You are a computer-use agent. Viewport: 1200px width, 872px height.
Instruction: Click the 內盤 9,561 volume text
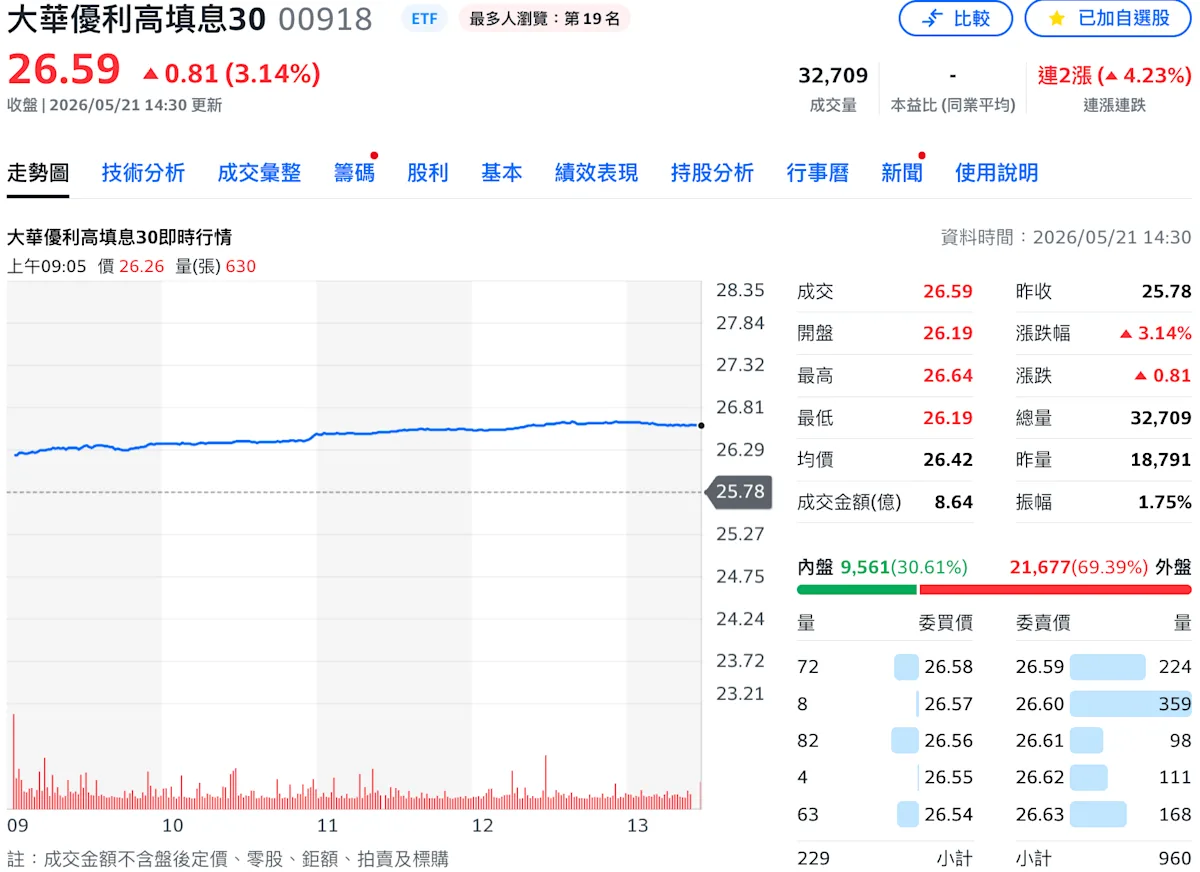[882, 567]
